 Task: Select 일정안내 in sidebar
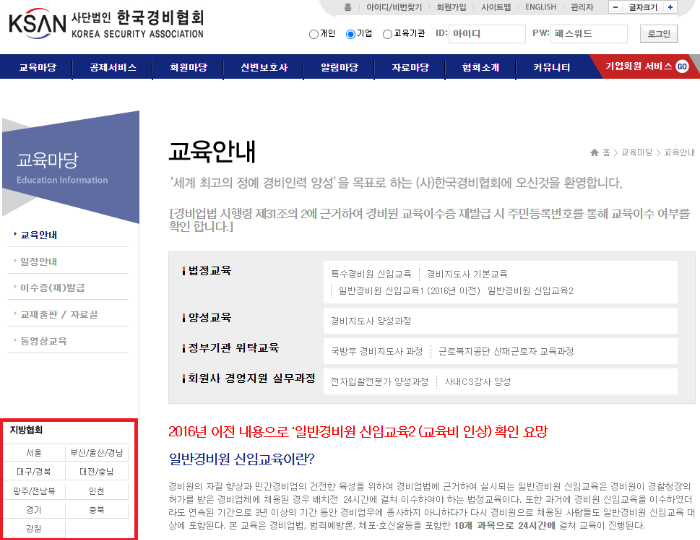[x=39, y=262]
